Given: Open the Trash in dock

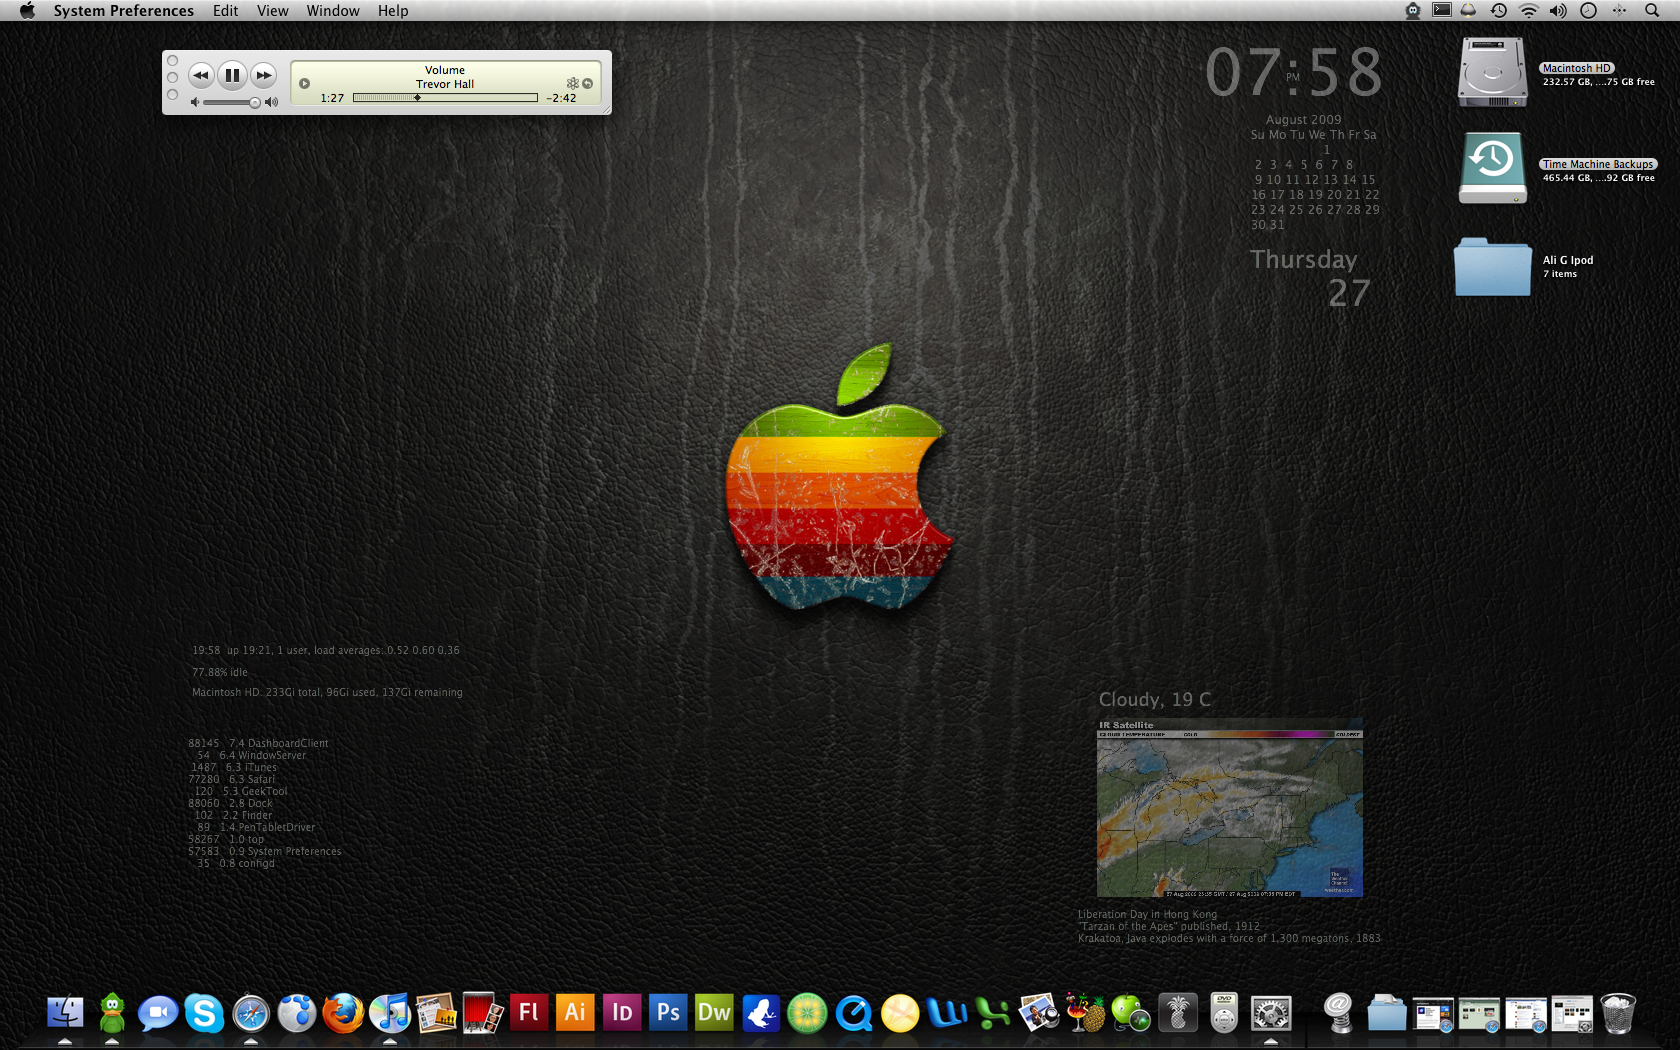Looking at the screenshot, I should (x=1618, y=1013).
